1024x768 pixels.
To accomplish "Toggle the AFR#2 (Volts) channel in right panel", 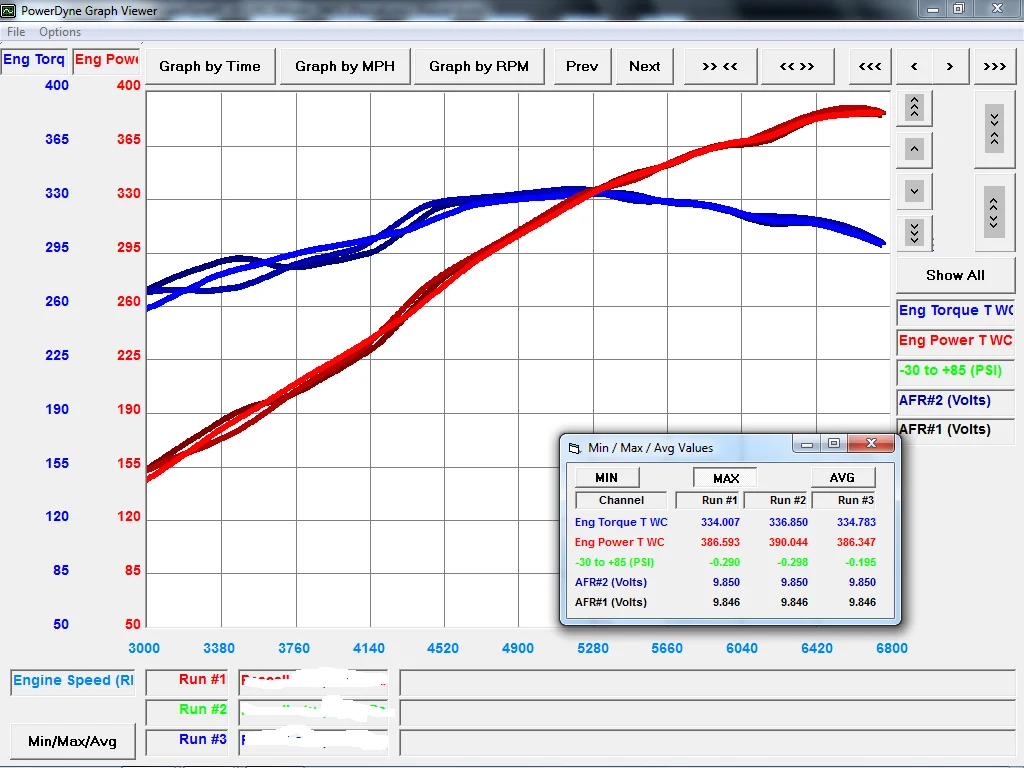I will pyautogui.click(x=955, y=401).
